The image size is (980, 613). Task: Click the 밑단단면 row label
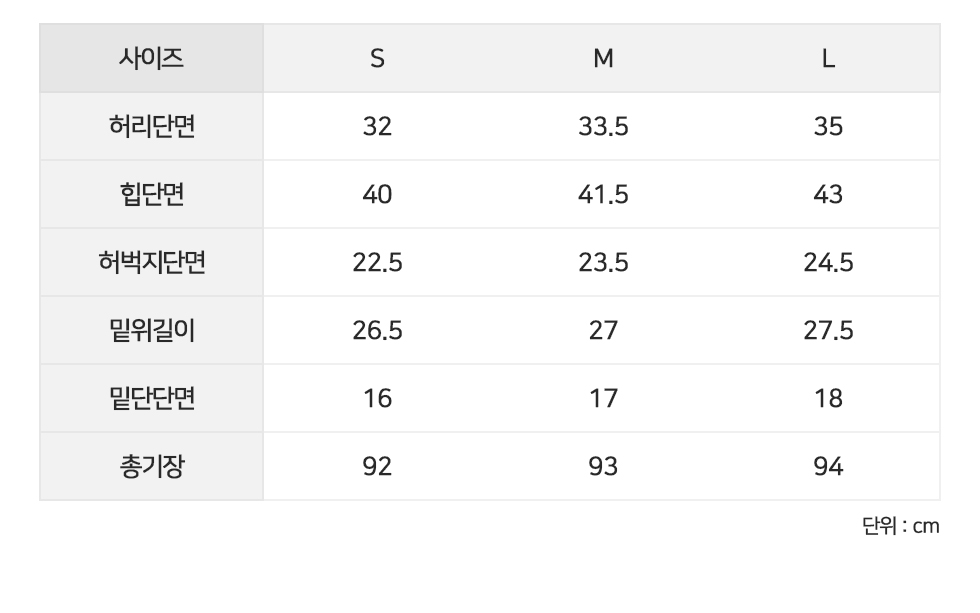click(151, 398)
